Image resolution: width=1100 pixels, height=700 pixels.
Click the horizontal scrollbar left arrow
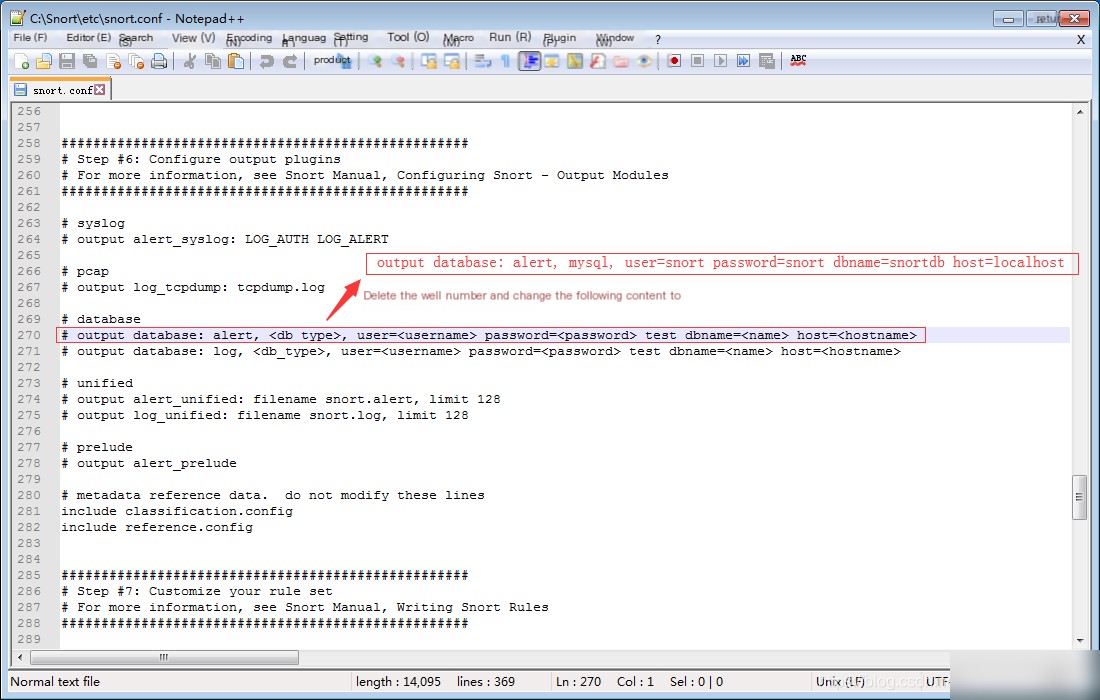point(20,657)
